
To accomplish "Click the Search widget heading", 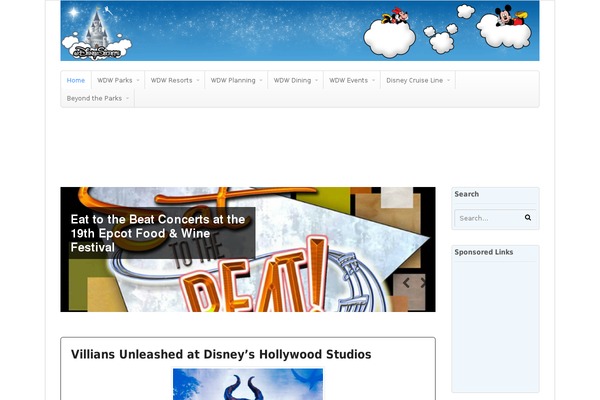I will (466, 194).
